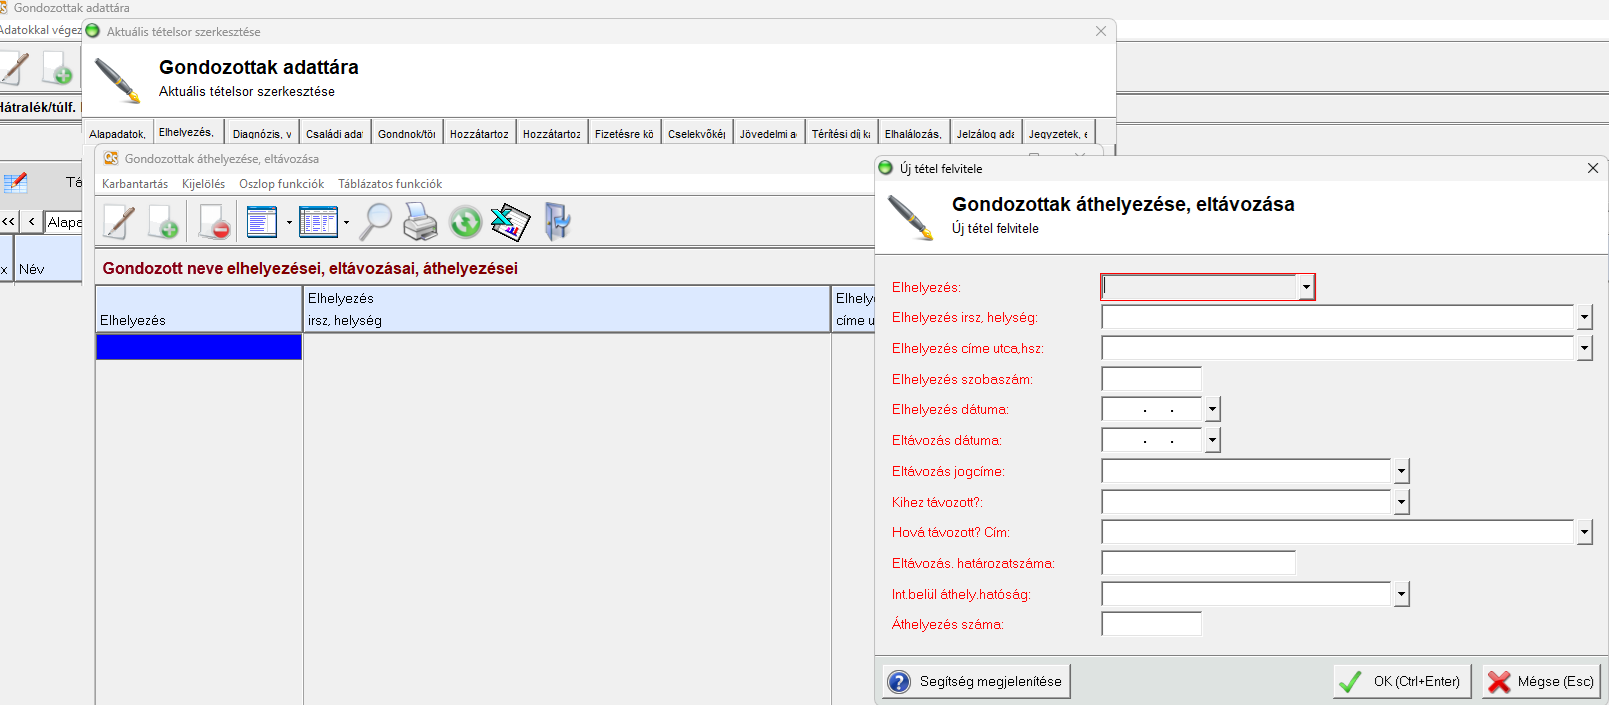The image size is (1609, 705).
Task: Click the delete record icon
Action: pyautogui.click(x=213, y=222)
